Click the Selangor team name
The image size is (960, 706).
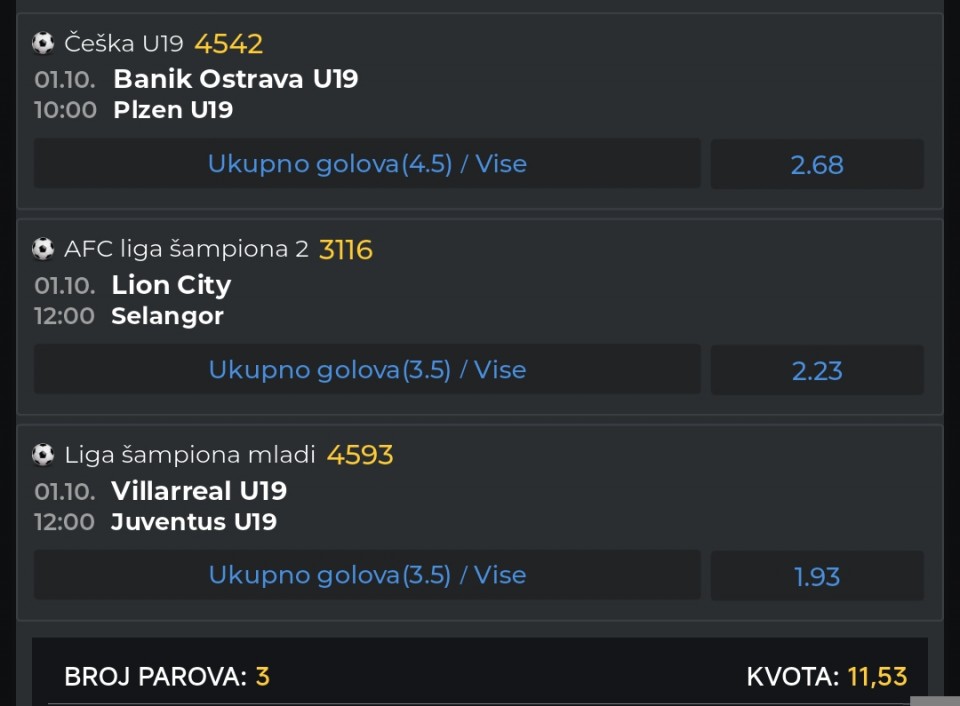167,316
